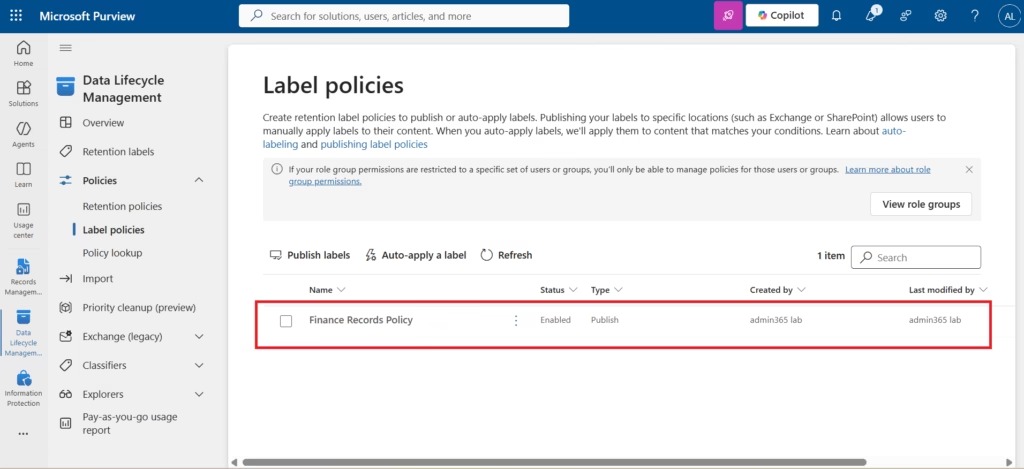Click the horizontal scrollbar left arrow

(234, 462)
